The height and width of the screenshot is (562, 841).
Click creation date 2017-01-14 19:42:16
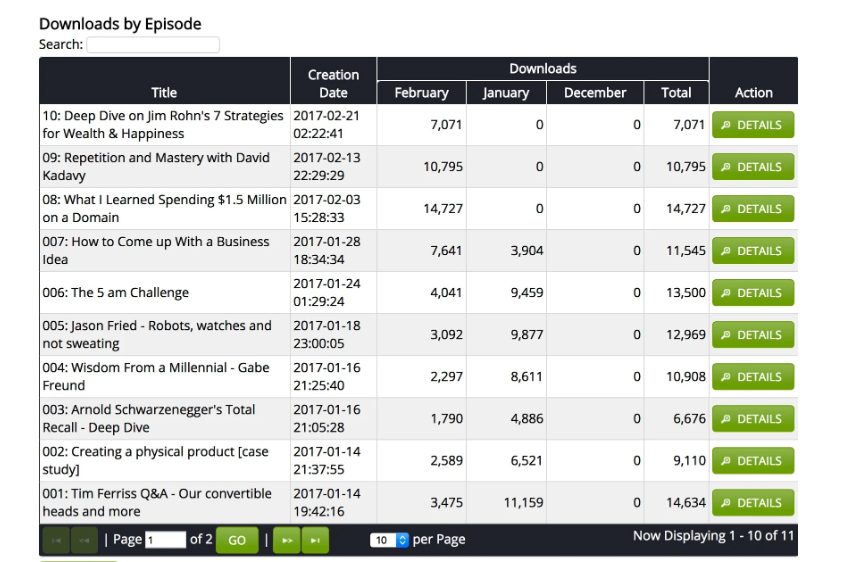327,502
